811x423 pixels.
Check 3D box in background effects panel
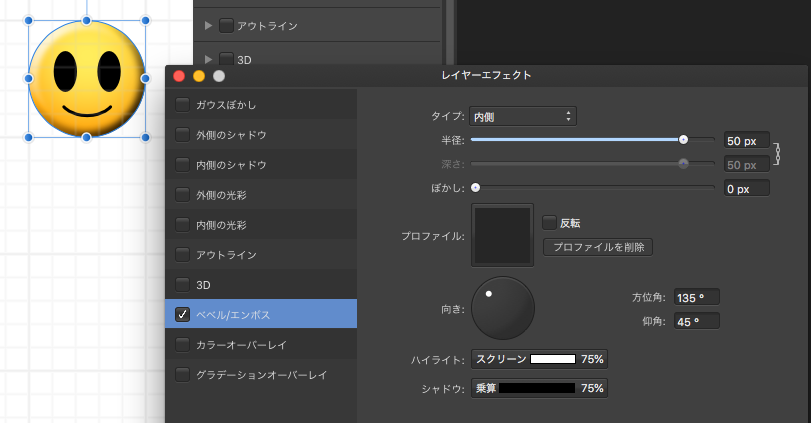(x=226, y=58)
